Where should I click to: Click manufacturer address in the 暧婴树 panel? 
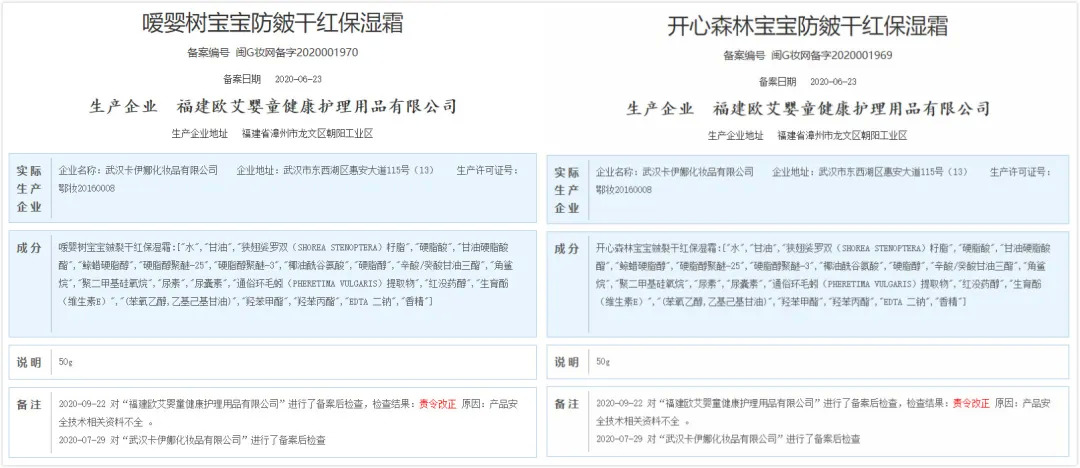coord(307,134)
